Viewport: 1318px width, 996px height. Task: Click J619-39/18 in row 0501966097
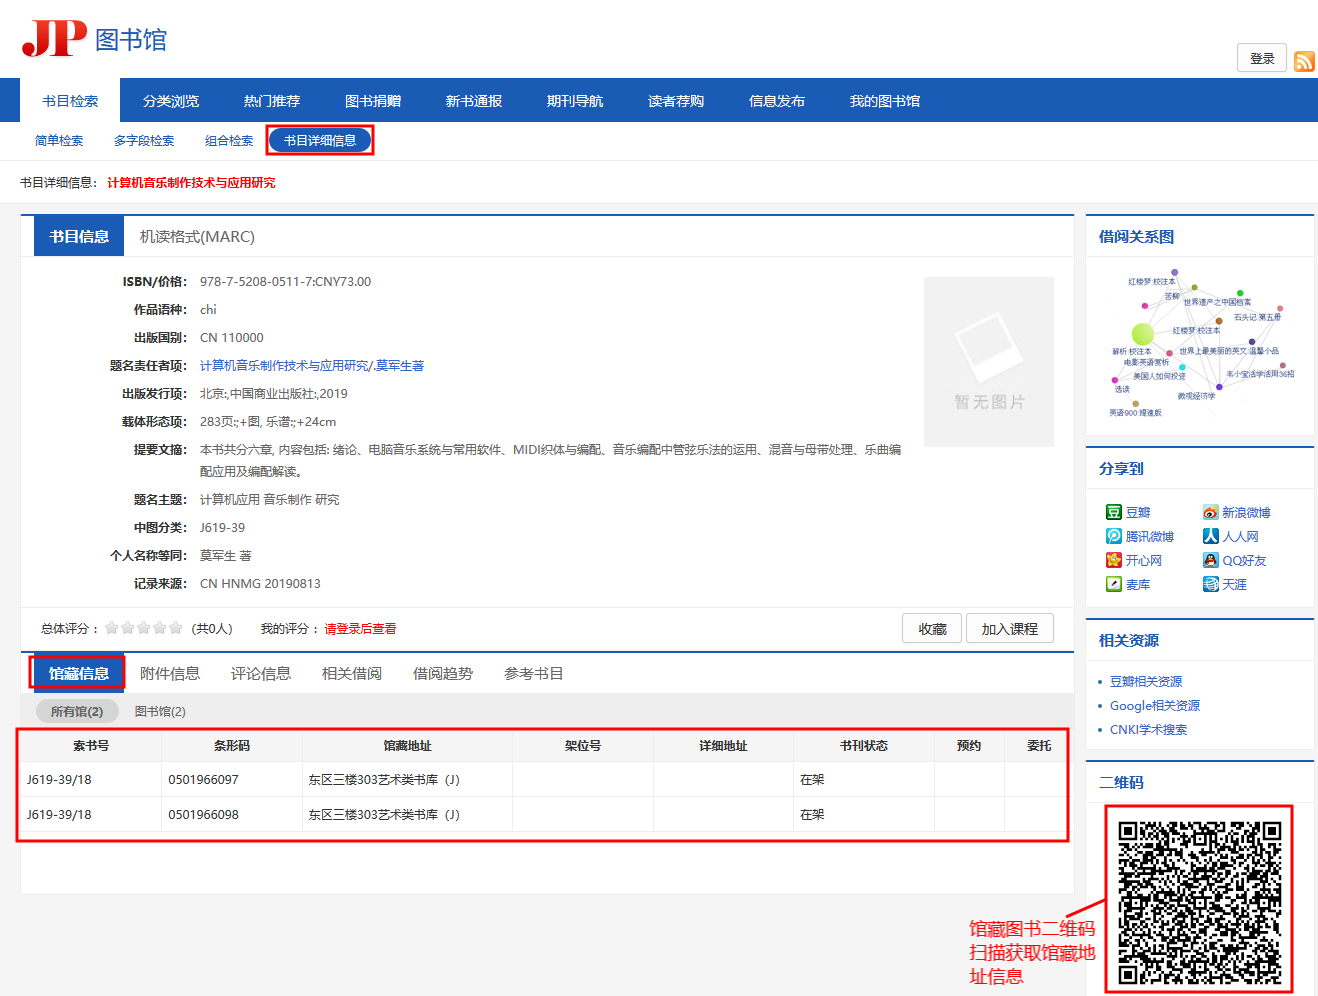click(x=59, y=780)
